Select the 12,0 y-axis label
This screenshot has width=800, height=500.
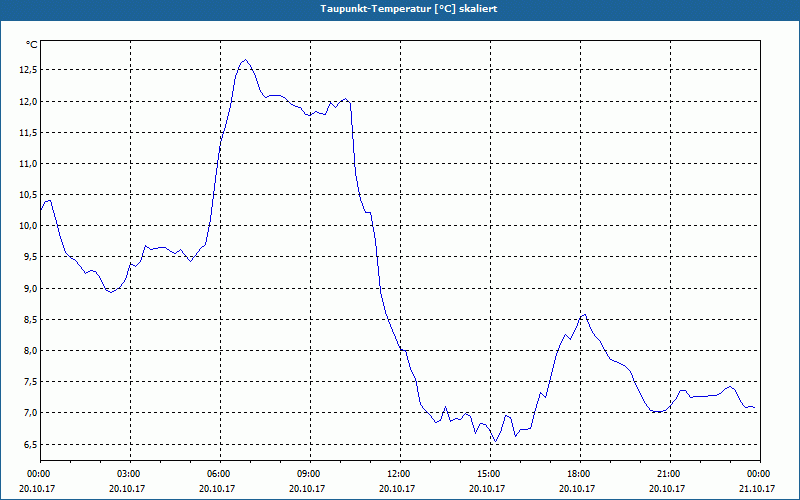coord(28,102)
